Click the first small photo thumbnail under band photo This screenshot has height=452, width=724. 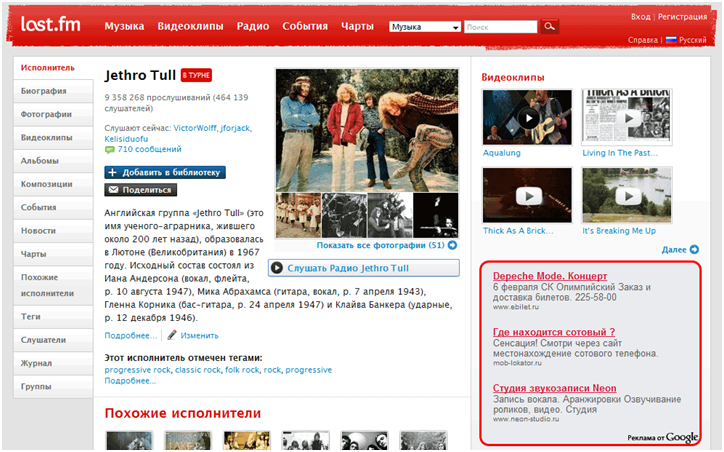coord(298,215)
